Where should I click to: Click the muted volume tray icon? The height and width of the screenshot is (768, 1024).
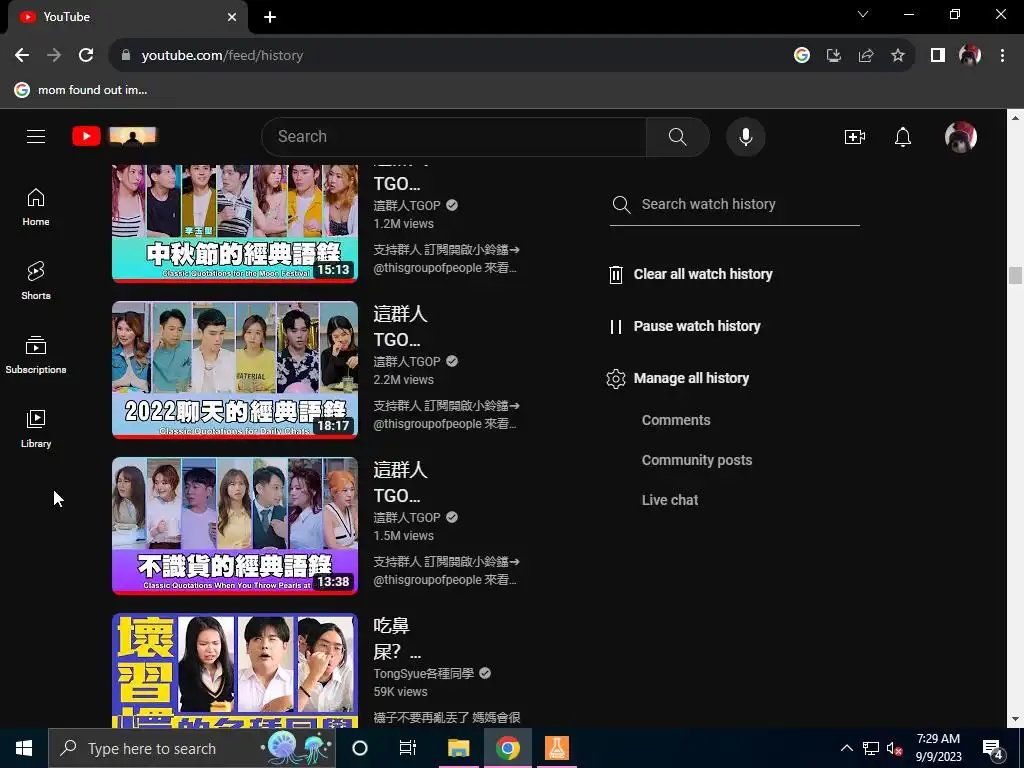[895, 748]
